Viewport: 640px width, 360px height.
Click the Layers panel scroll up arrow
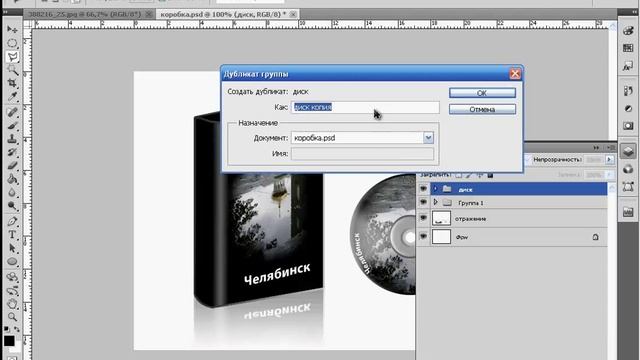612,188
